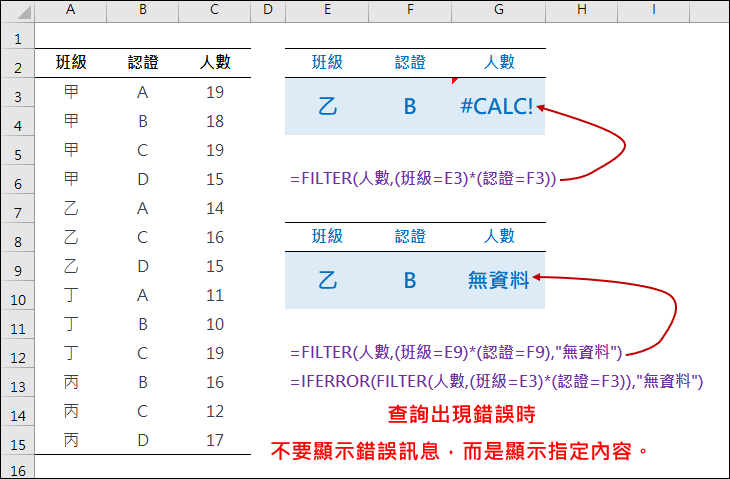Select row 9 header
730x479 pixels.
(18, 267)
